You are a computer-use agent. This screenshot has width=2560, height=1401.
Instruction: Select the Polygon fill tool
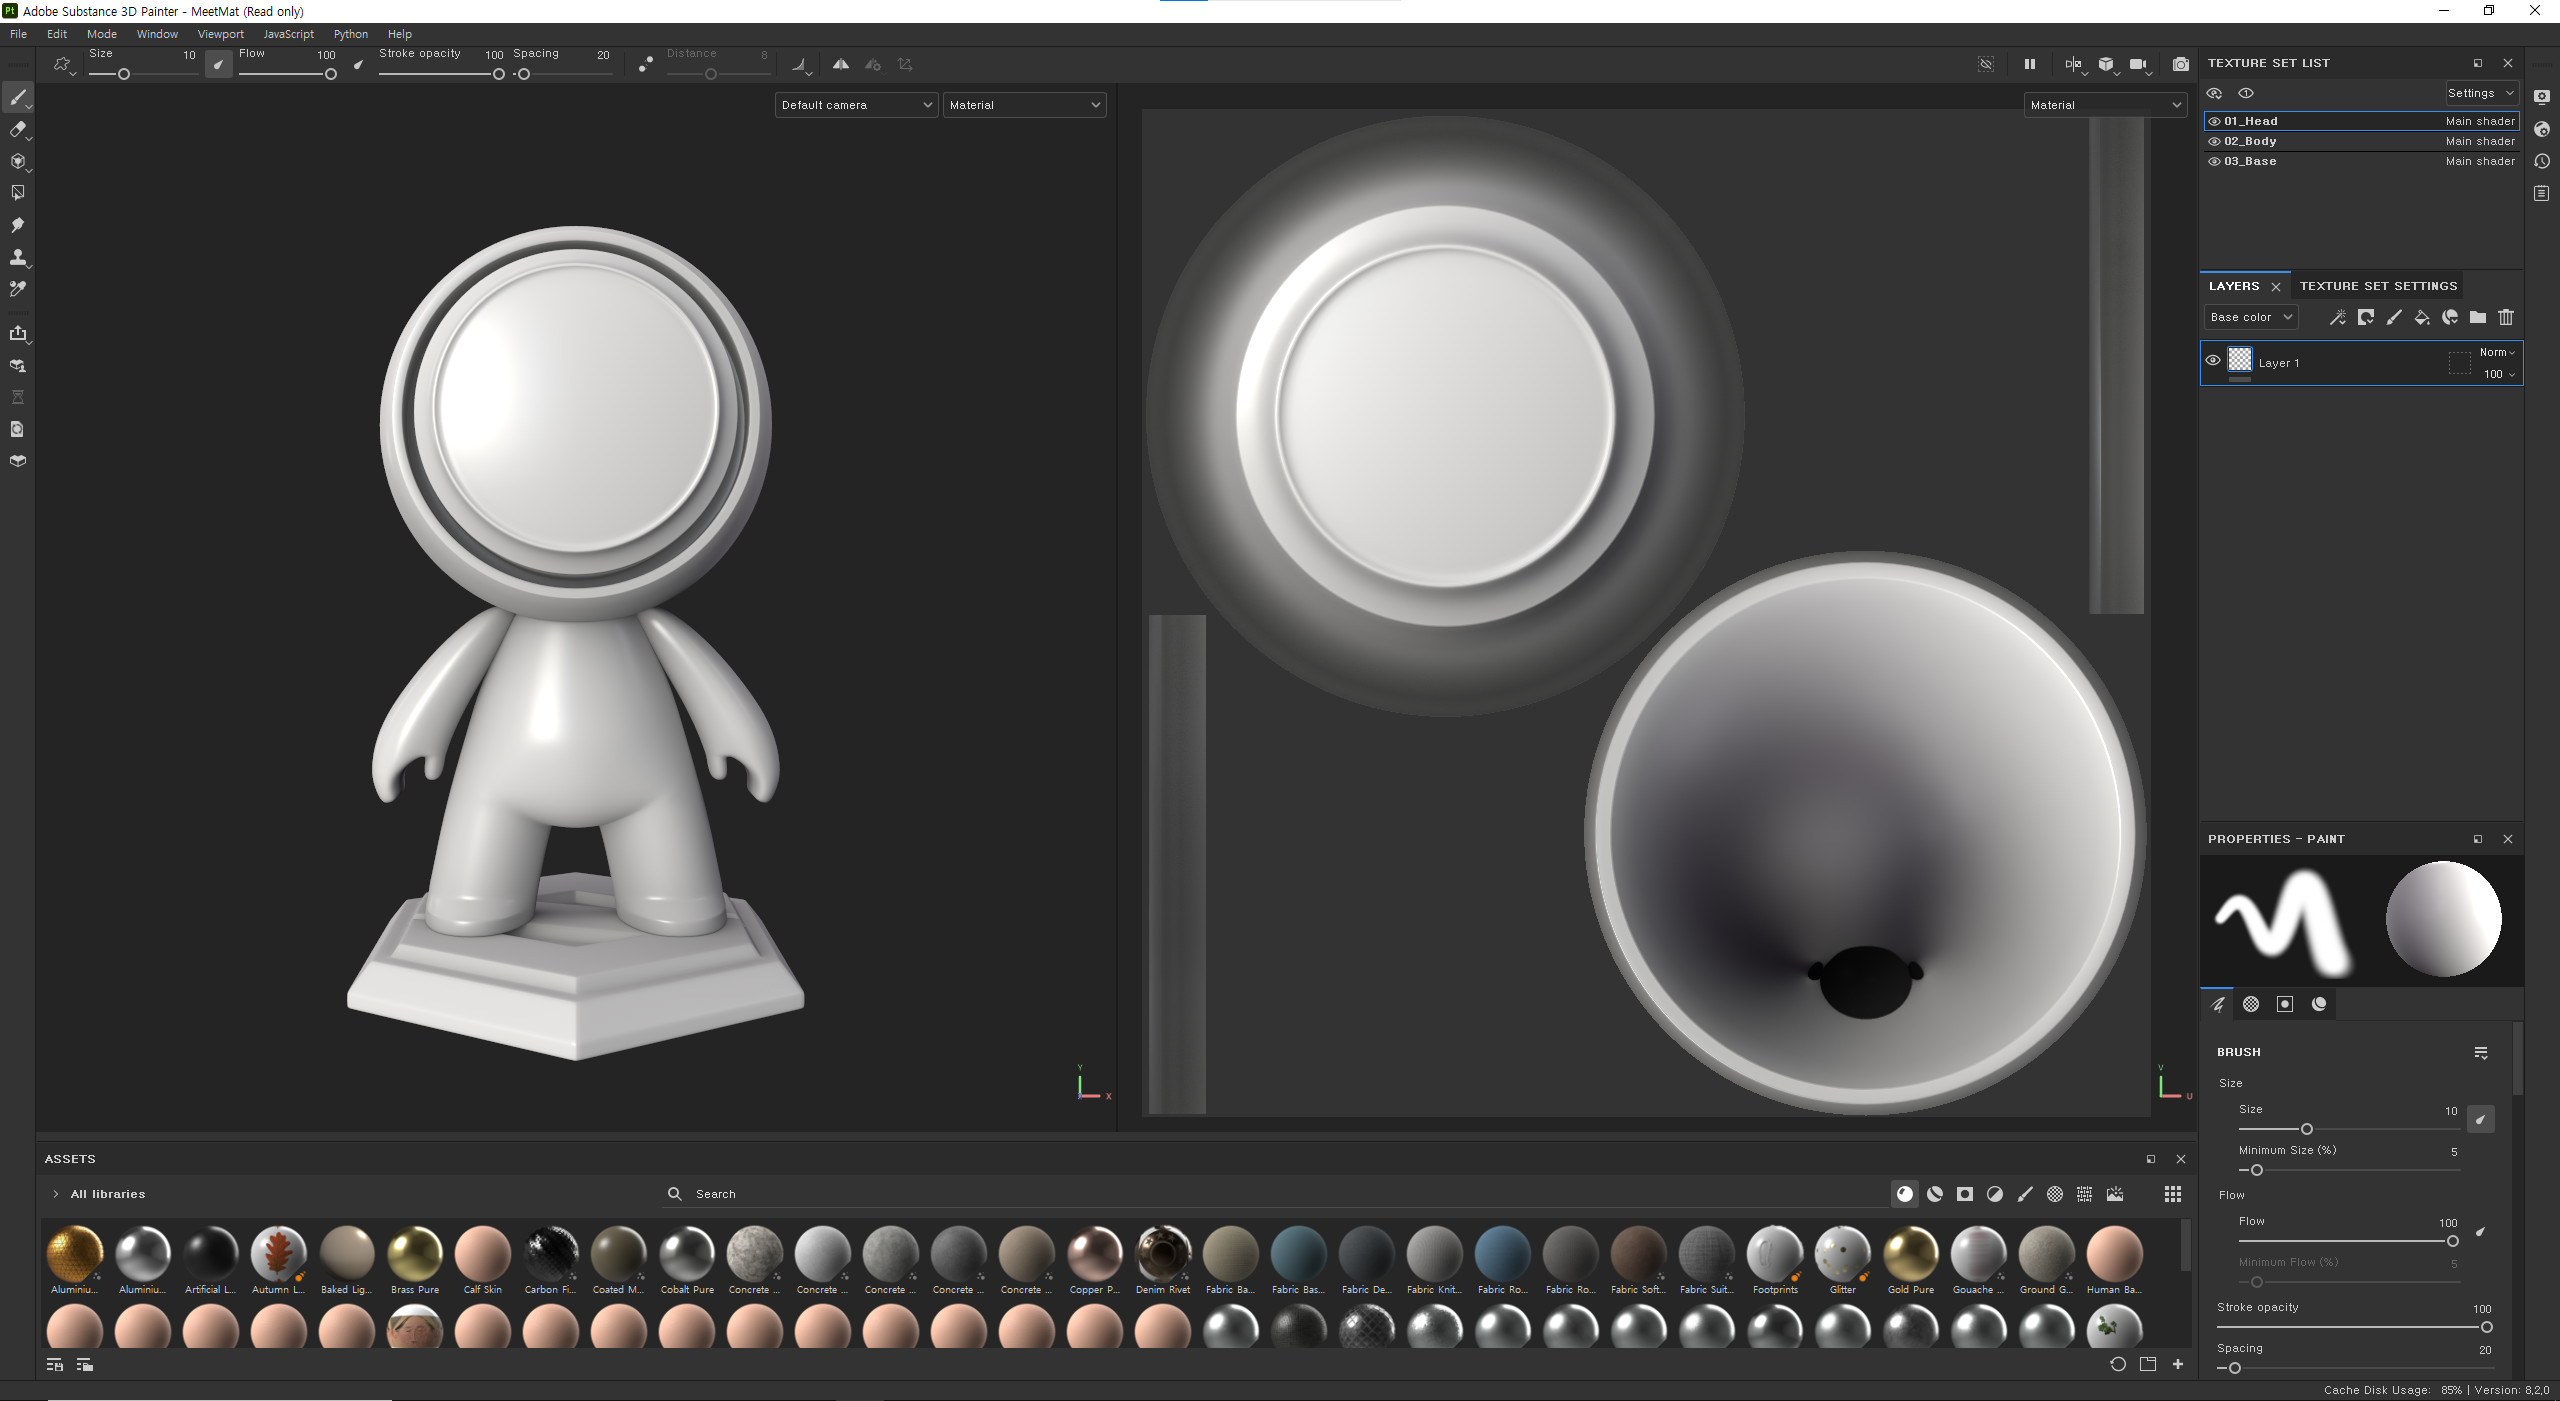point(17,192)
